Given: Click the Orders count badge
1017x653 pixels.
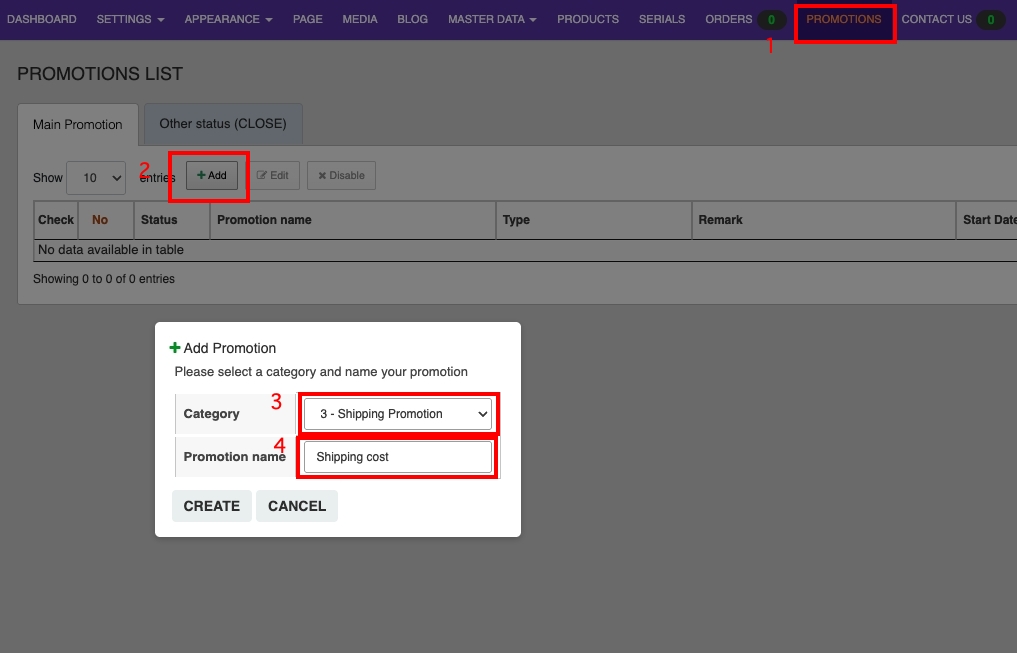Looking at the screenshot, I should (771, 20).
